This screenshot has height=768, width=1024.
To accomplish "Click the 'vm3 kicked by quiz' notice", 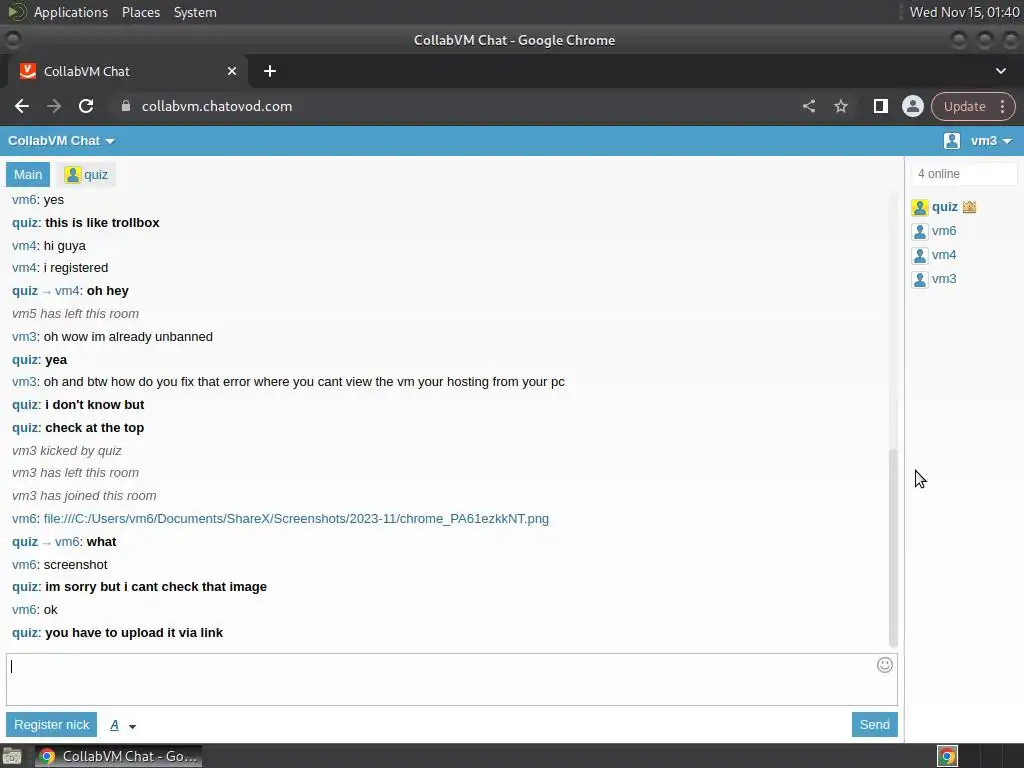I will [x=67, y=451].
